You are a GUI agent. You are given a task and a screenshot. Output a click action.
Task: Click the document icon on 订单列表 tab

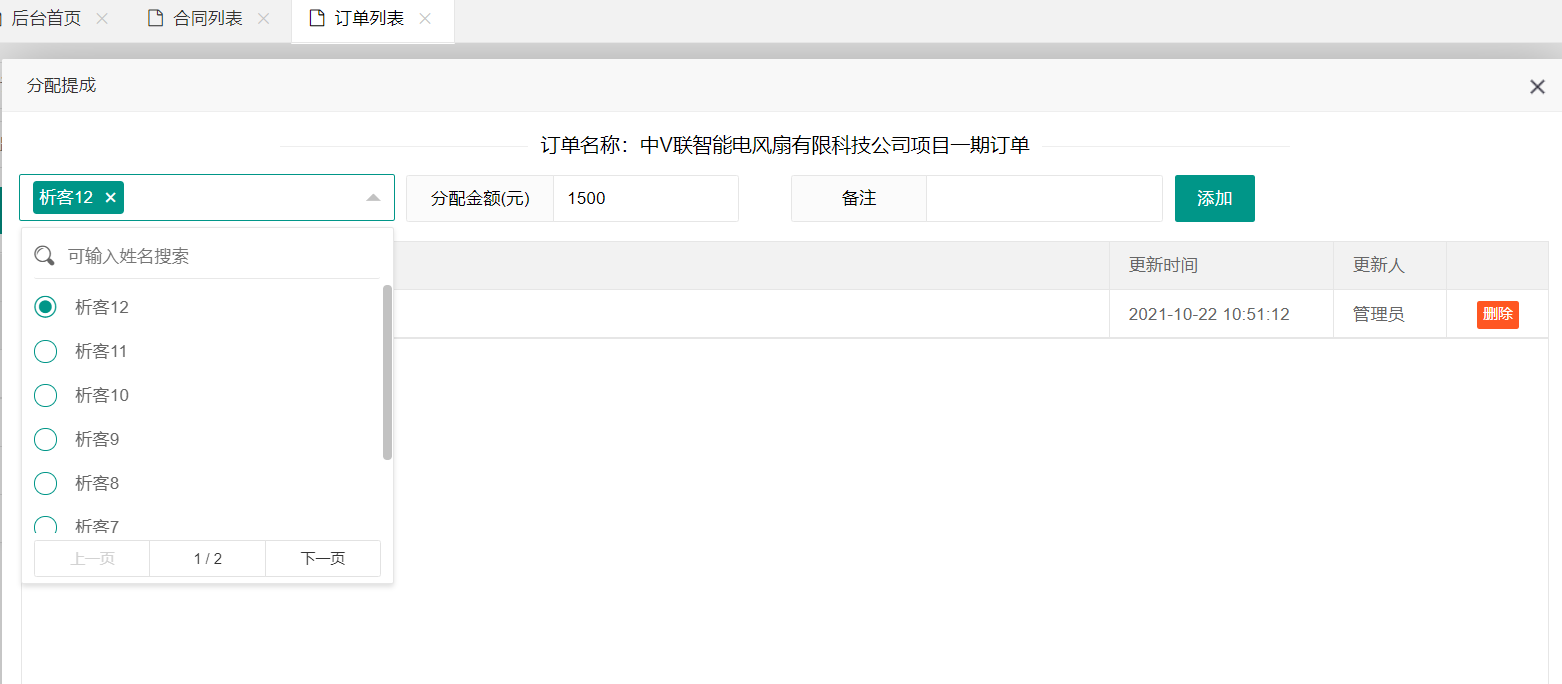click(x=317, y=19)
